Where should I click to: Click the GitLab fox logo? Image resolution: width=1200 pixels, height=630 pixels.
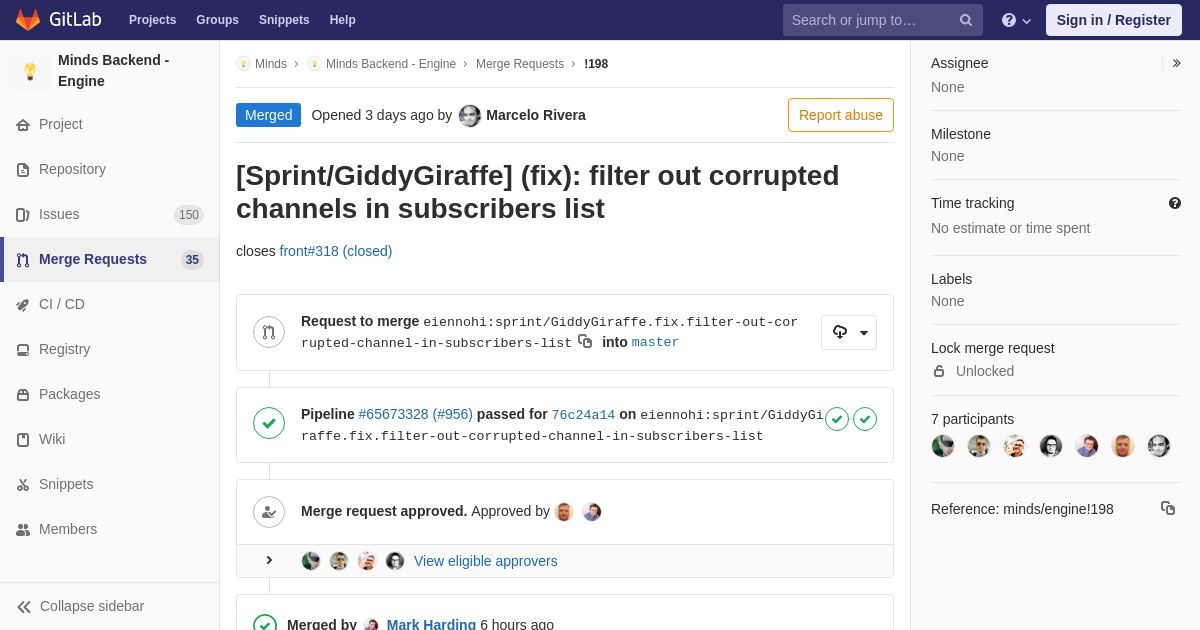[x=28, y=20]
